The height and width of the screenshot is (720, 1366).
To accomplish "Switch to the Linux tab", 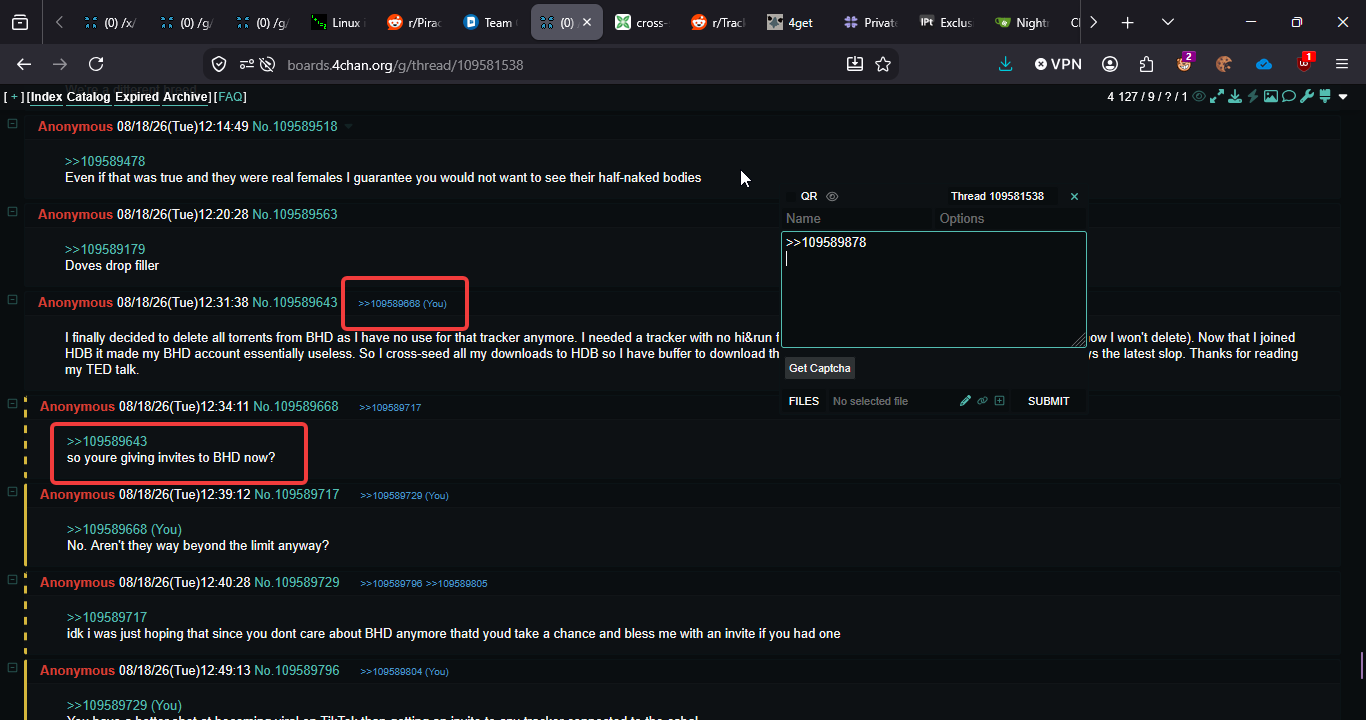I will coord(337,22).
